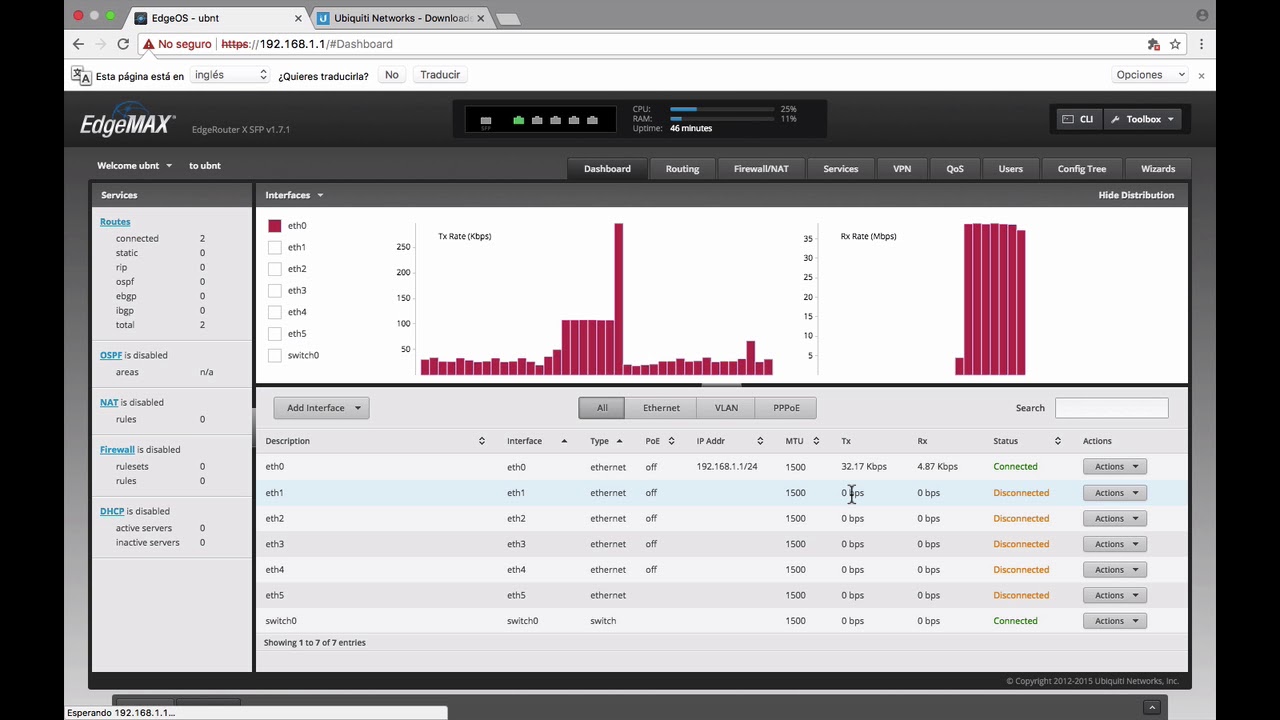The image size is (1280, 720).
Task: Open Chrome three-dot menu
Action: [x=1201, y=44]
